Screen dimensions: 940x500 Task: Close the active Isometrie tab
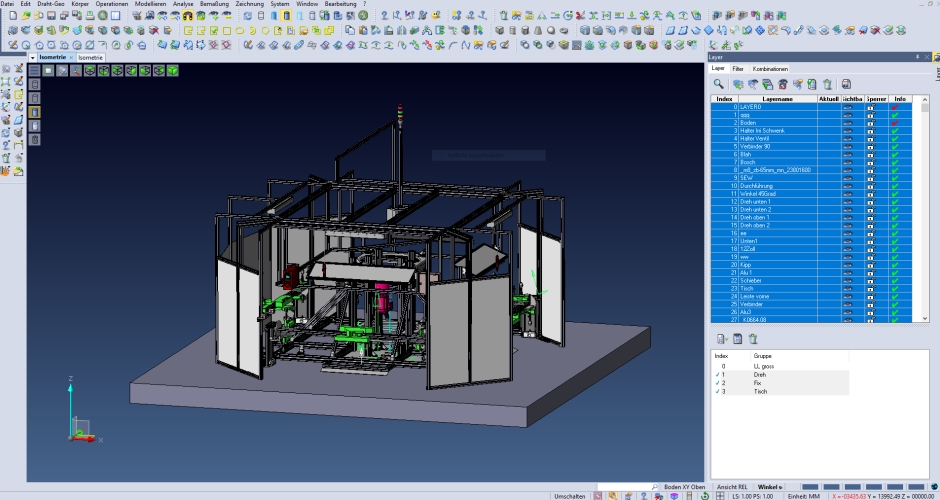pos(71,58)
